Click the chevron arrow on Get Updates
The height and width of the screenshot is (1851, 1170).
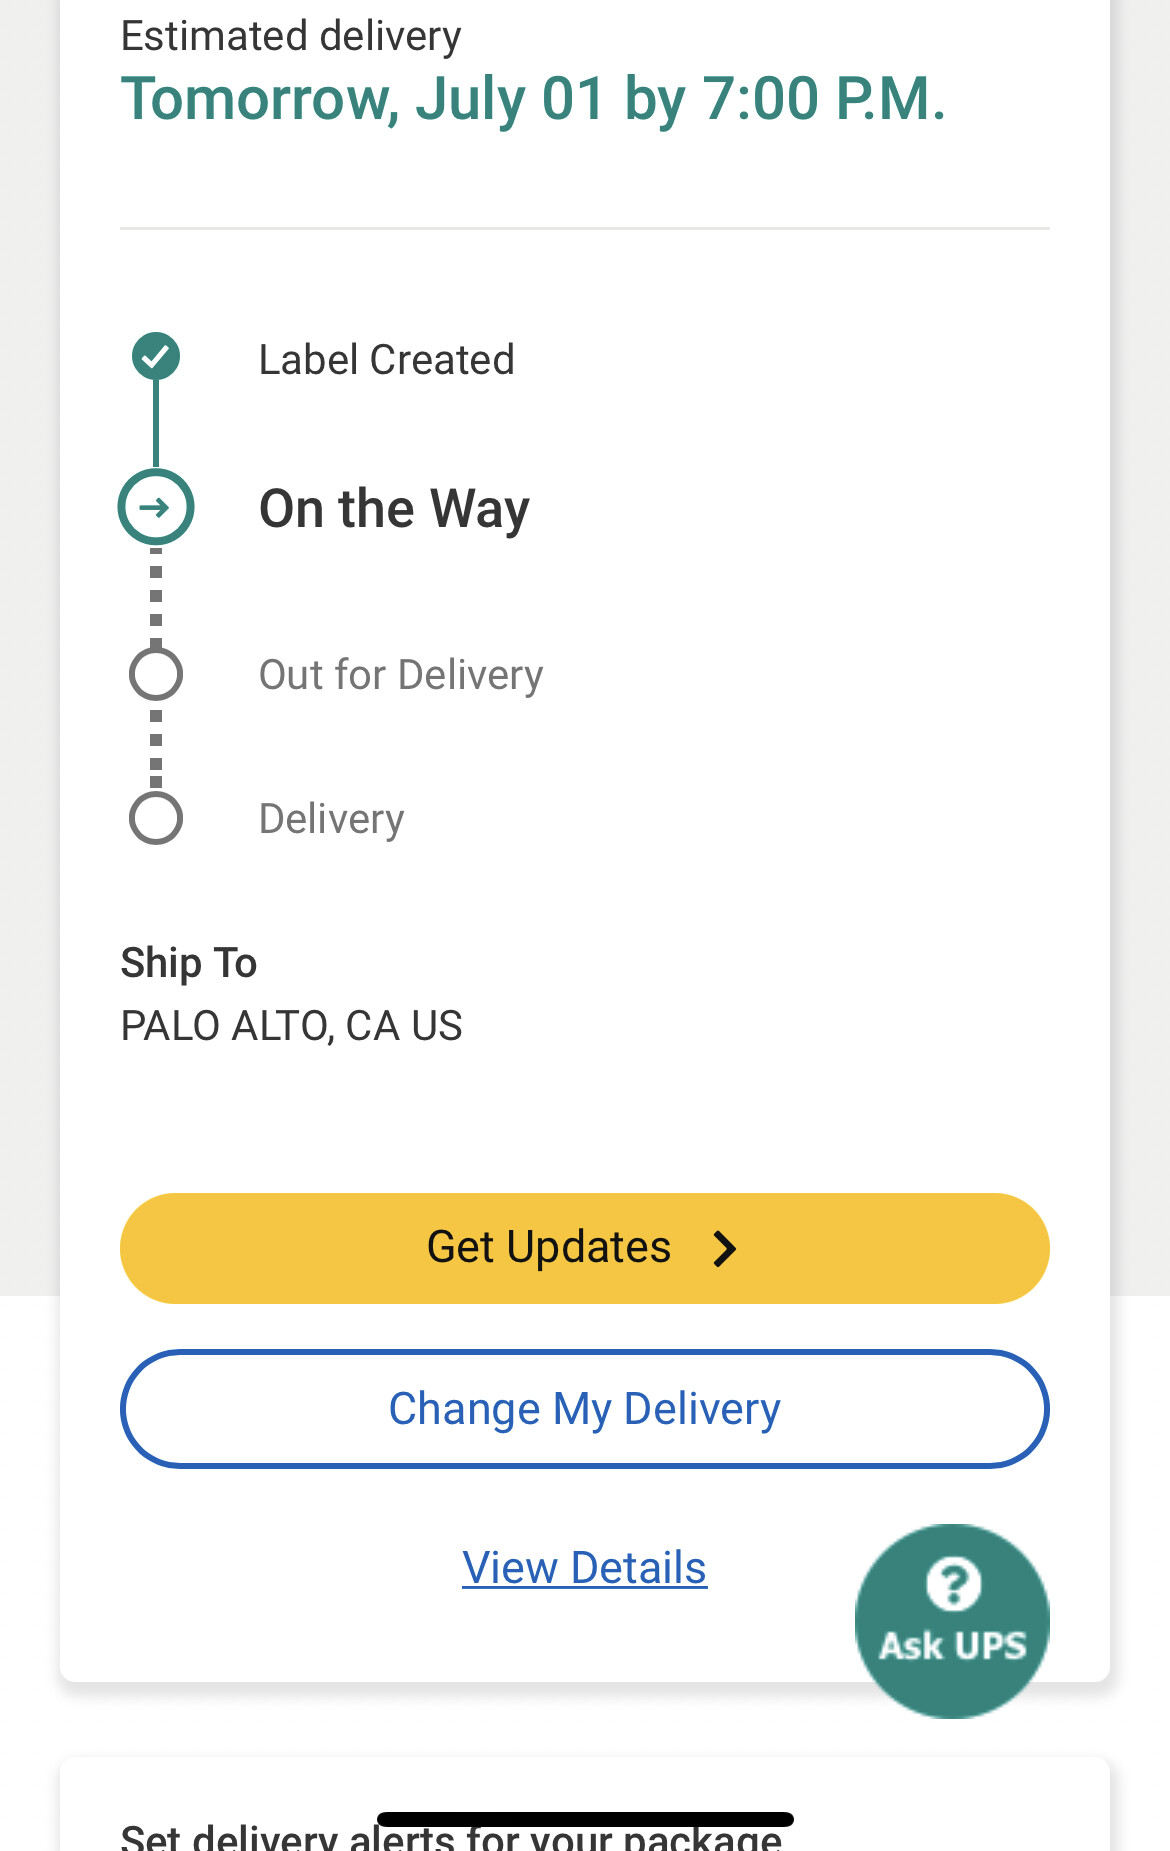coord(725,1248)
